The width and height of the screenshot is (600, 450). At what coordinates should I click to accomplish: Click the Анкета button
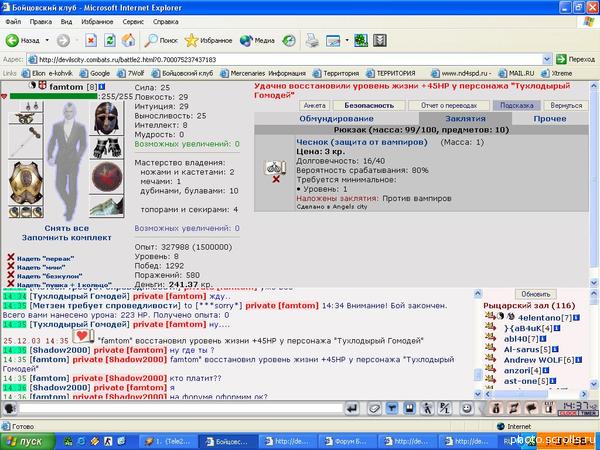click(x=315, y=105)
